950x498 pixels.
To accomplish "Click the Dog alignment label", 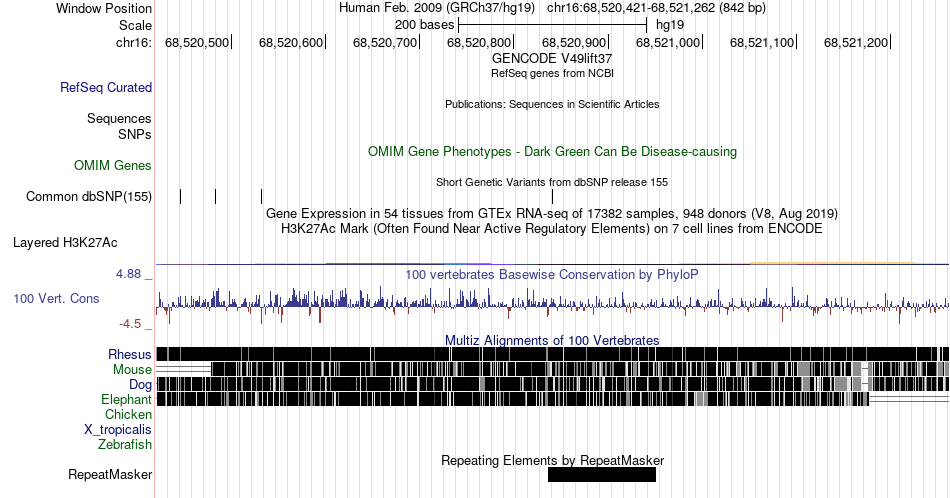I will coord(140,385).
